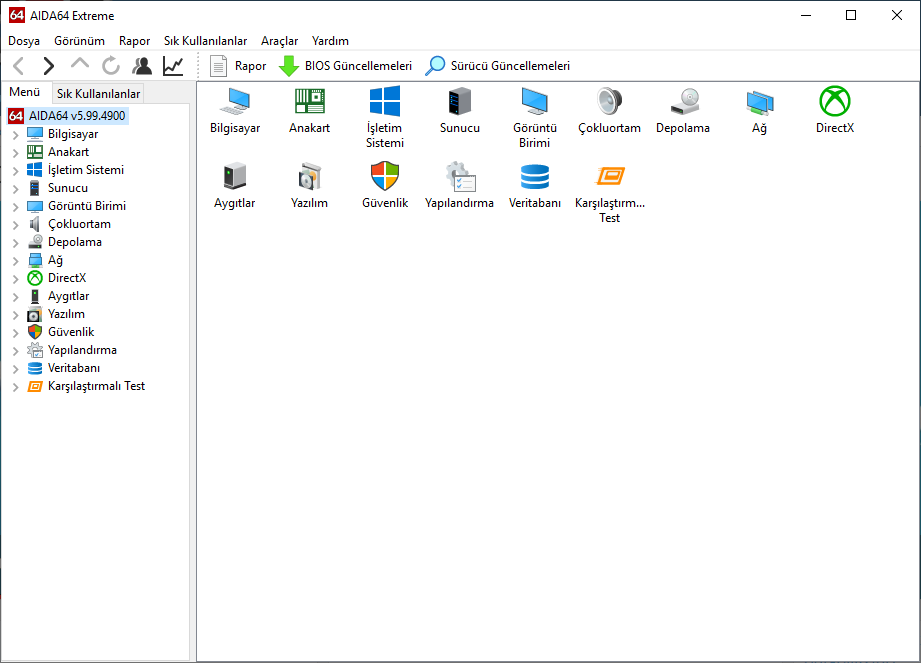This screenshot has width=921, height=663.
Task: Click the magnifier Sürücü Güncellemeleri icon
Action: pyautogui.click(x=435, y=66)
